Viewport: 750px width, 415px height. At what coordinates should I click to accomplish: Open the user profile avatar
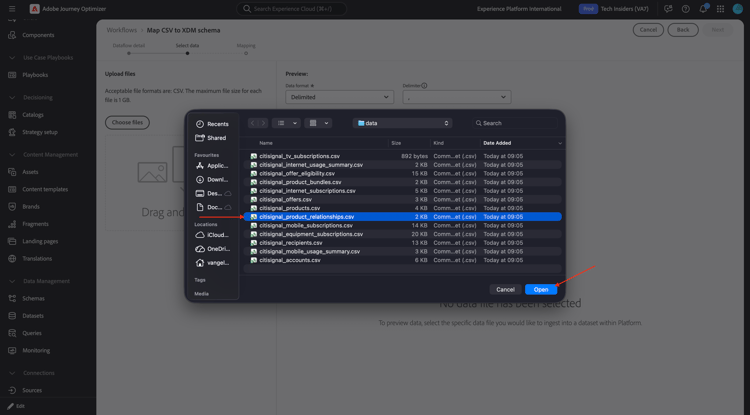(x=738, y=9)
